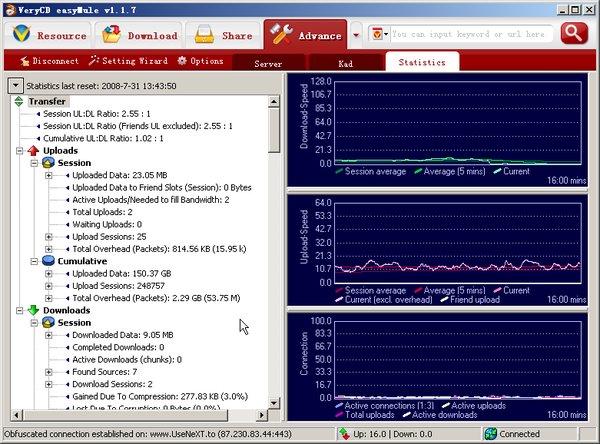Click the easyMule title bar app icon
The height and width of the screenshot is (444, 600).
[10, 10]
